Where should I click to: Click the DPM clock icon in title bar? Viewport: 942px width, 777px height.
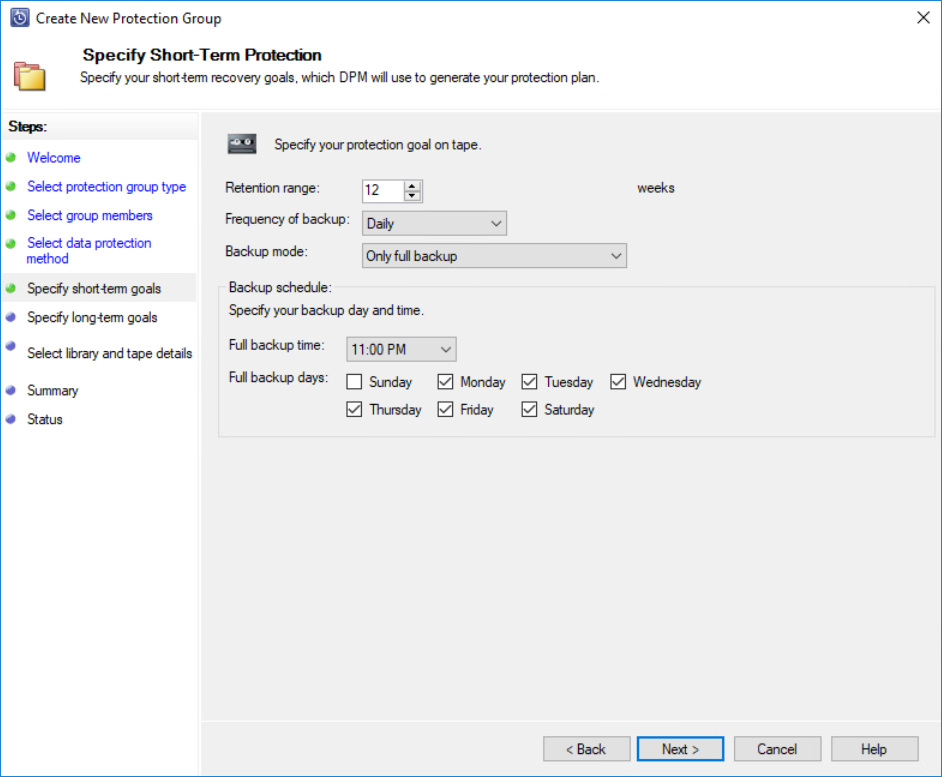click(x=19, y=18)
